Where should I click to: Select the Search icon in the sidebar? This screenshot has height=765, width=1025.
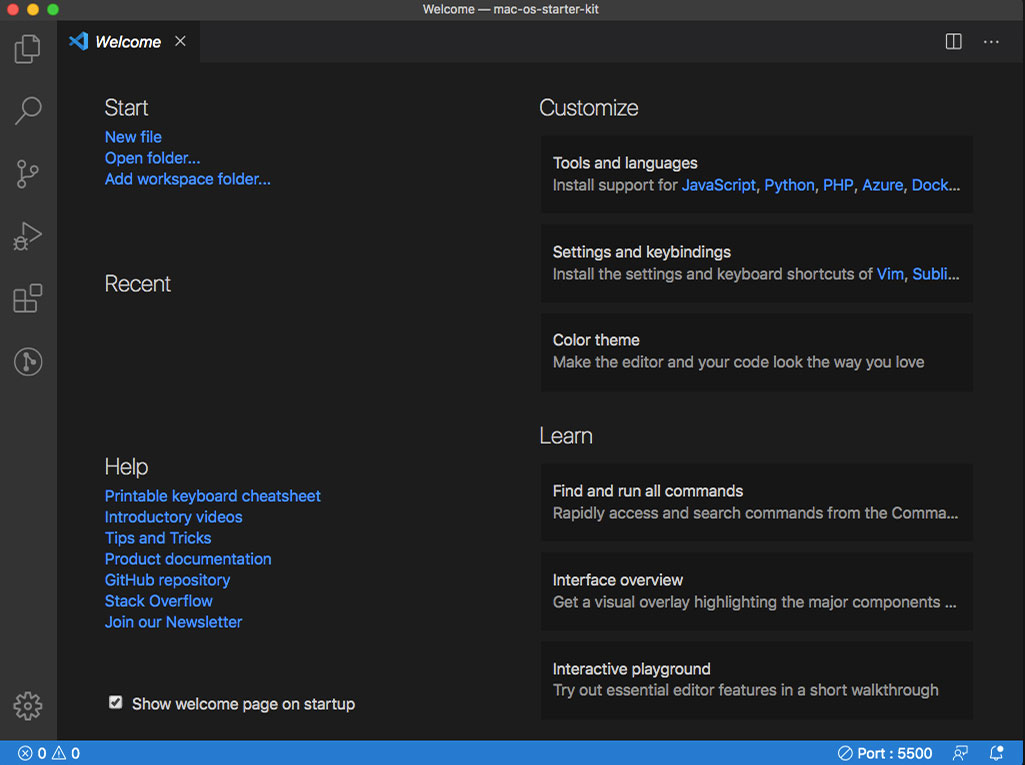point(27,111)
